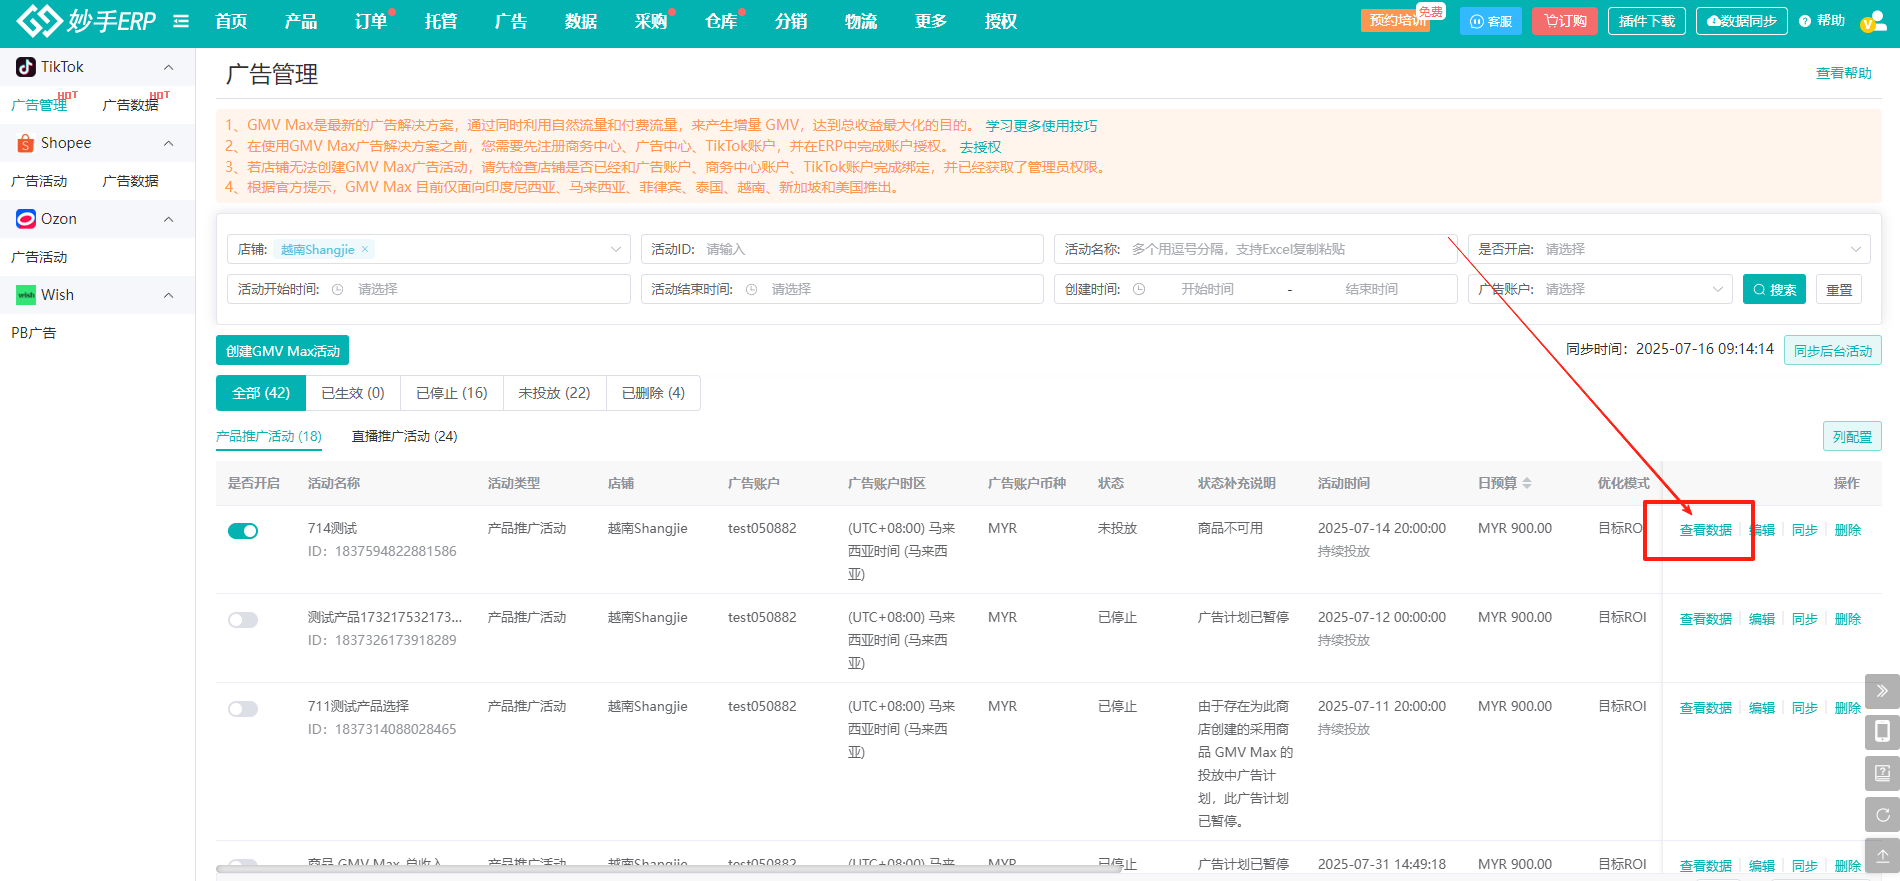Screen dimensions: 1900x881
Task: Switch to 已删除 (4) tab
Action: click(653, 393)
